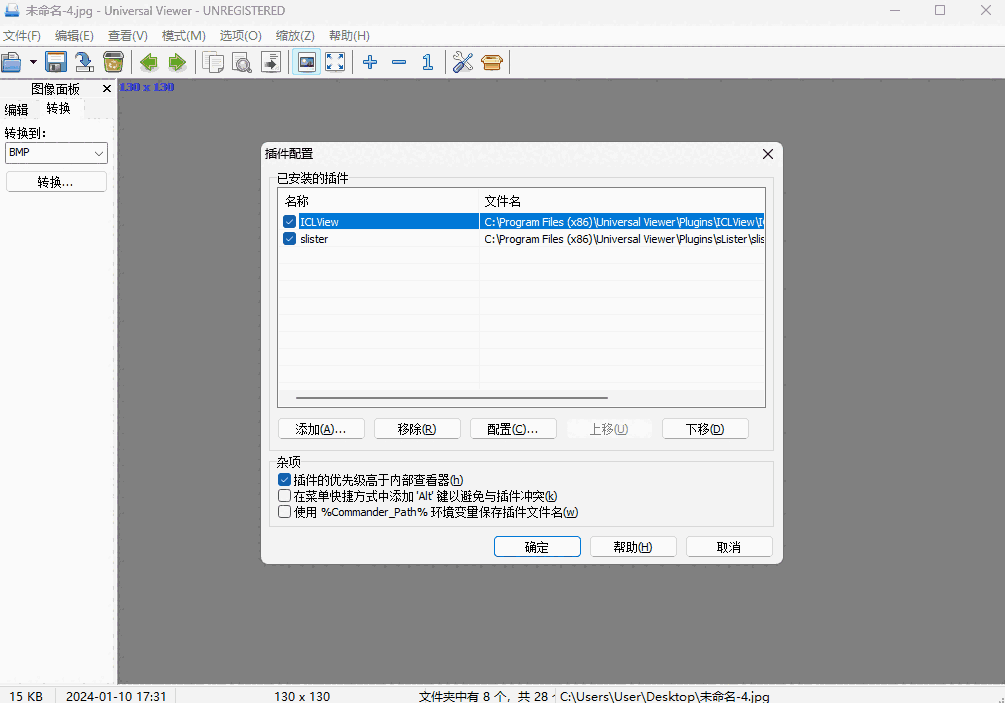Go back using the green left arrow
Image resolution: width=1005 pixels, height=703 pixels.
(148, 61)
